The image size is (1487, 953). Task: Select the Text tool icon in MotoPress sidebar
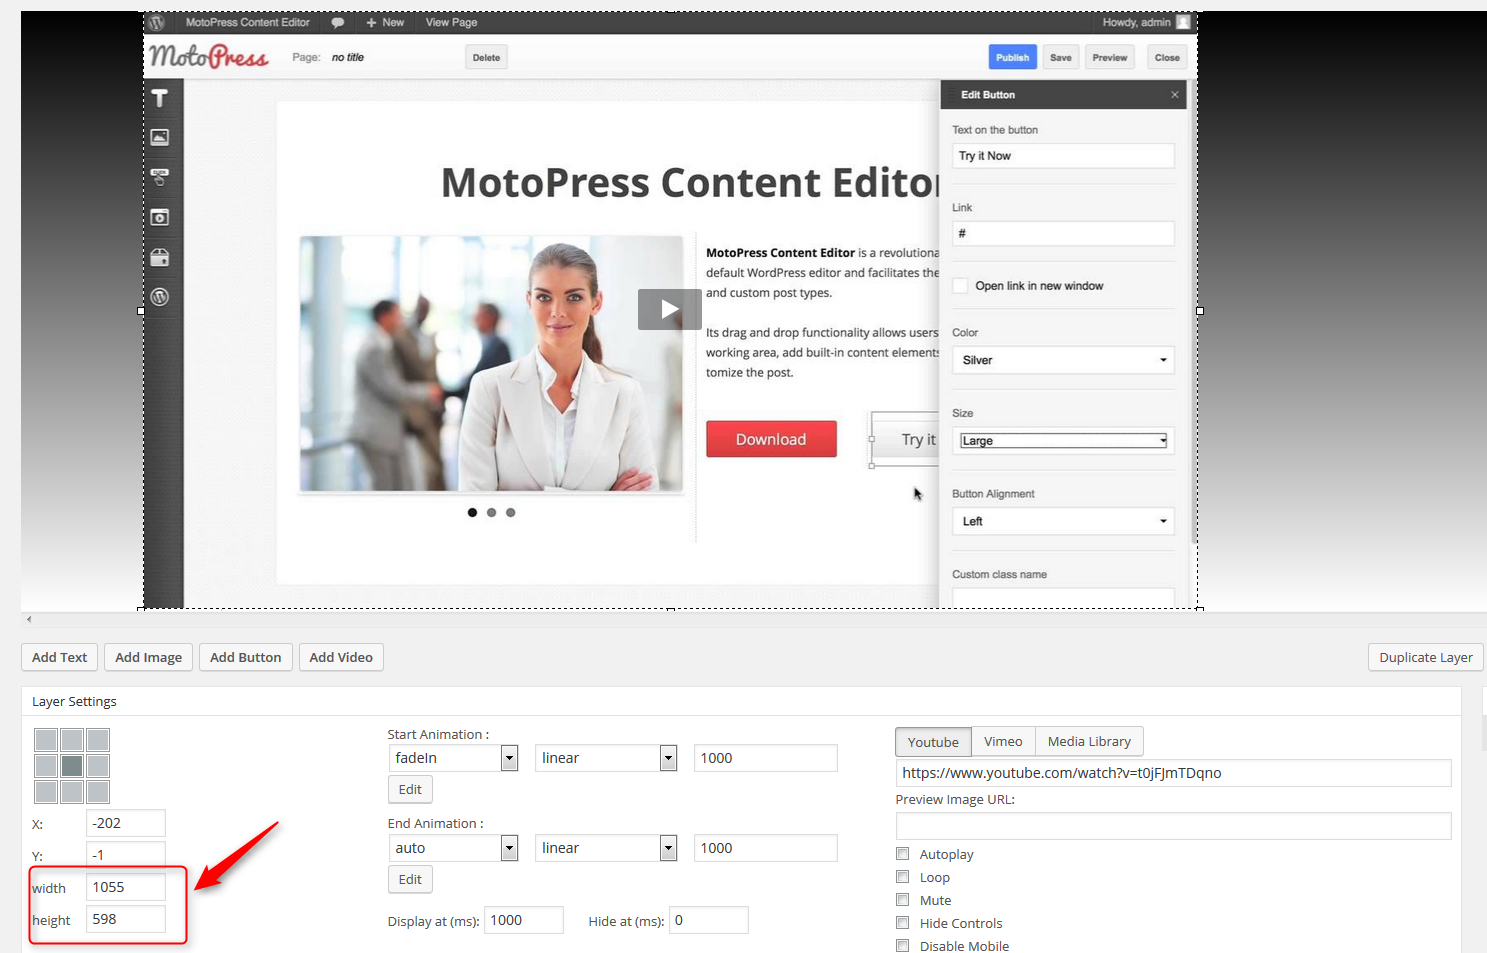click(x=160, y=98)
